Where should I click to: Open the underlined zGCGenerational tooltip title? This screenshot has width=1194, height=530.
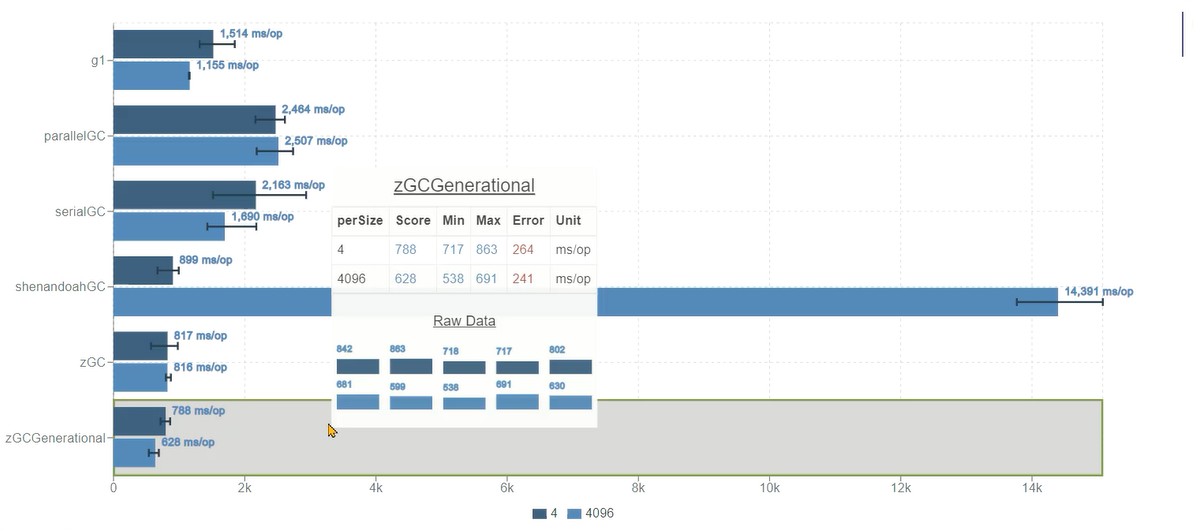tap(464, 185)
